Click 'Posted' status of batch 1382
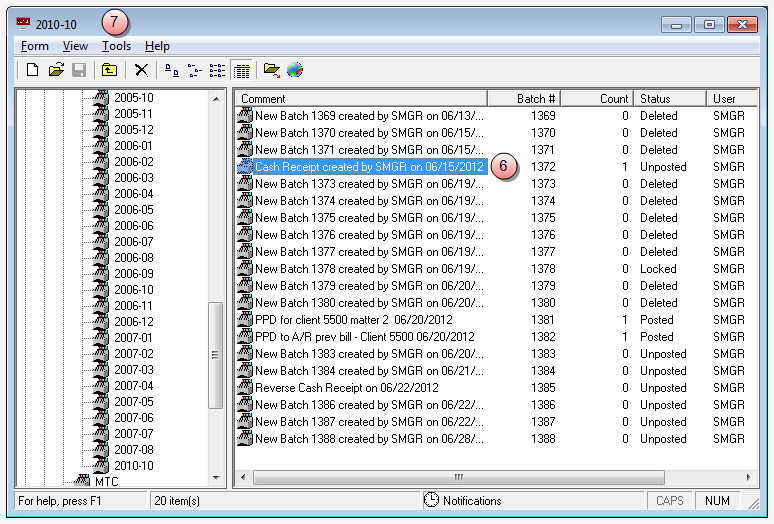Image resolution: width=774 pixels, height=524 pixels. 657,337
